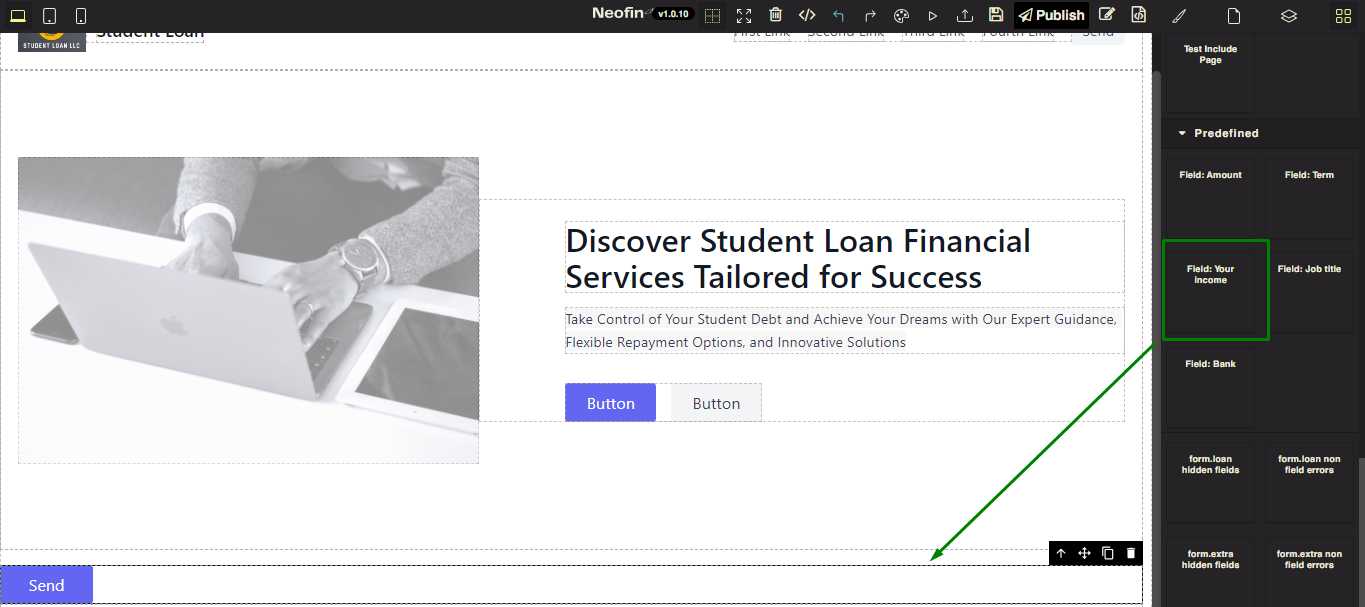The image size is (1365, 607).
Task: Select the Discover Student Loan heading
Action: pyautogui.click(x=844, y=258)
